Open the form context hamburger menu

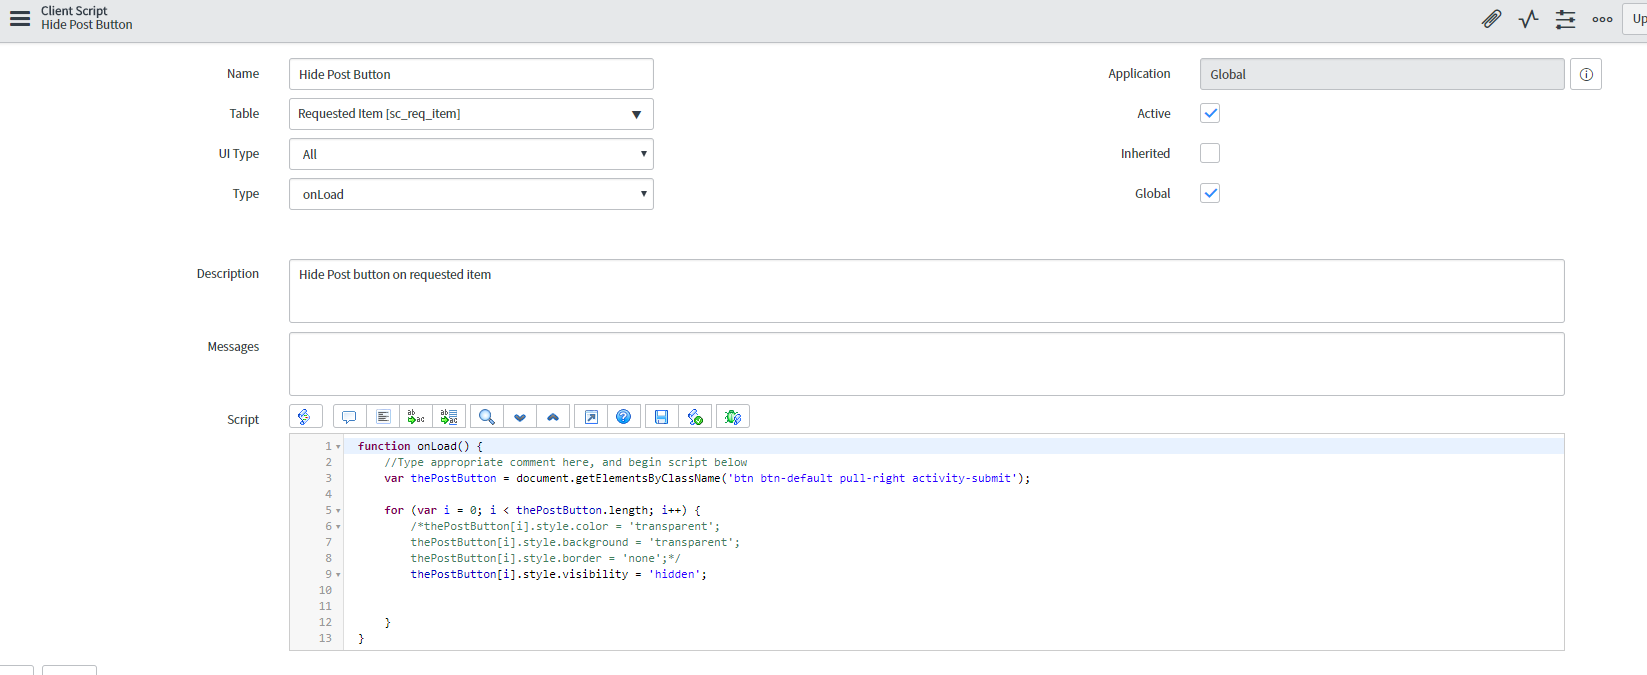click(20, 19)
